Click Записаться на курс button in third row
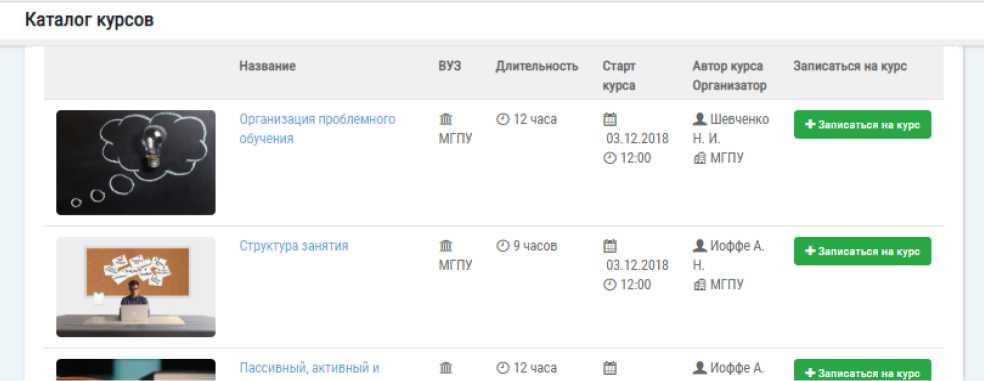The height and width of the screenshot is (381, 984). [862, 370]
